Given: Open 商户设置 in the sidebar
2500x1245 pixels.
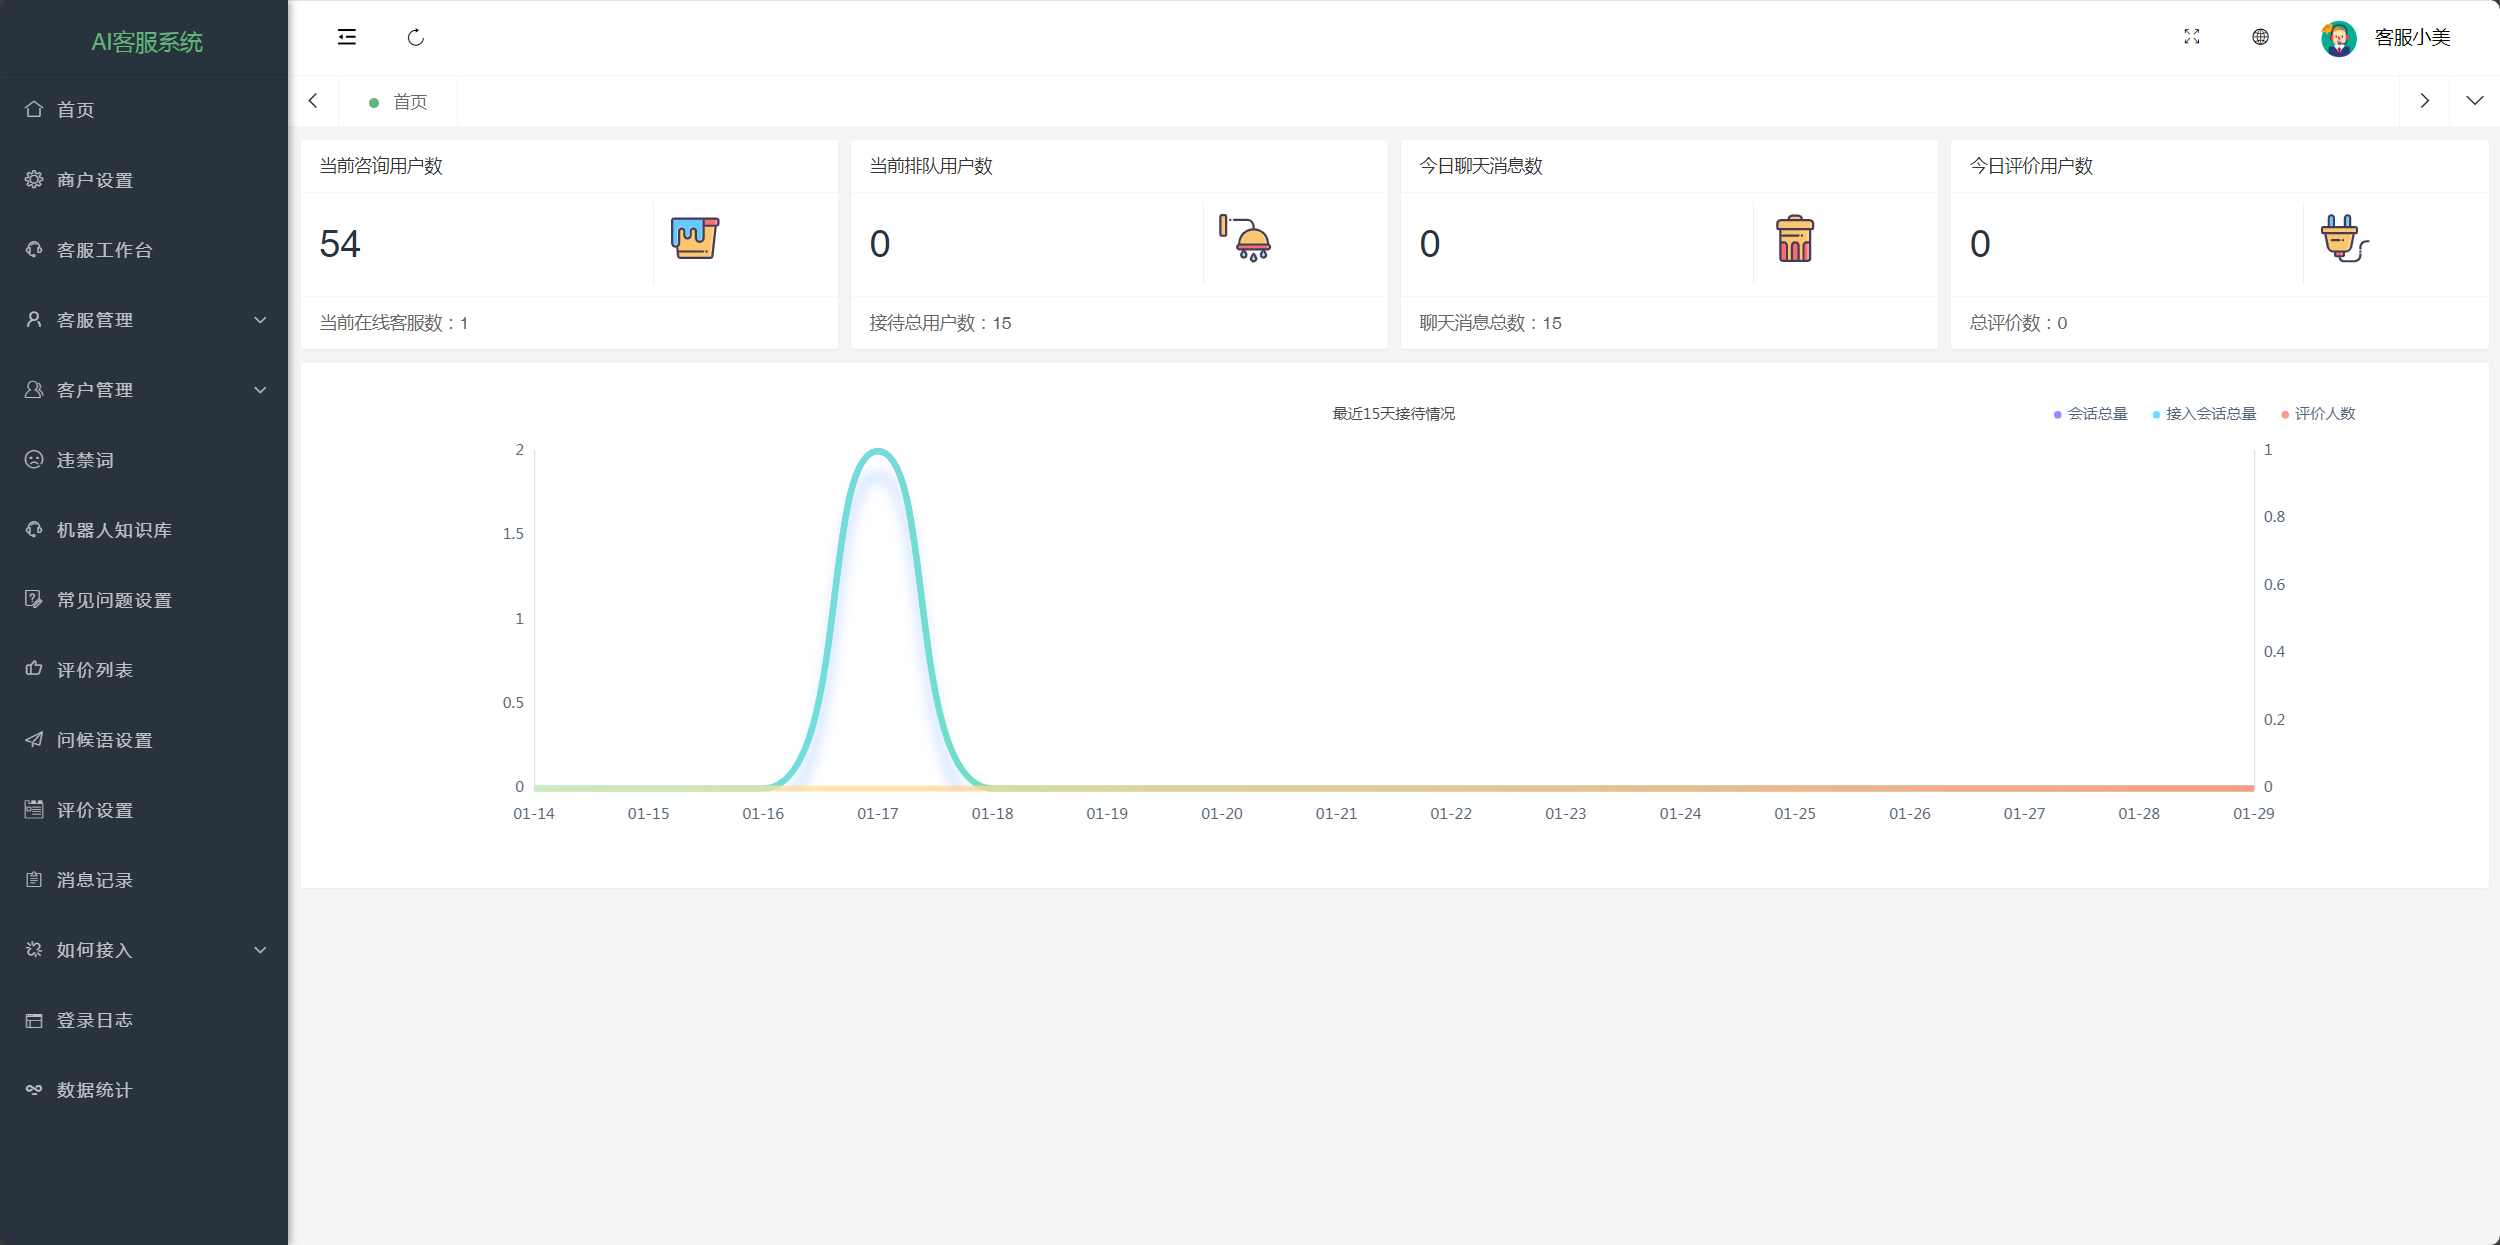Looking at the screenshot, I should 144,180.
